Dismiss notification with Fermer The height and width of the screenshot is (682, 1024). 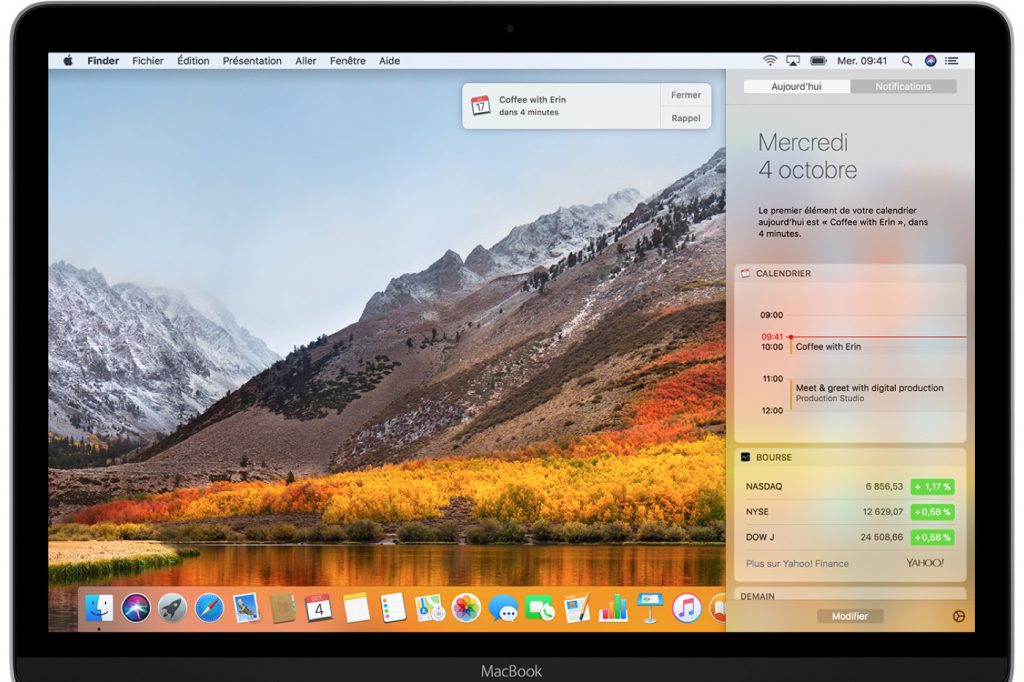pos(686,95)
